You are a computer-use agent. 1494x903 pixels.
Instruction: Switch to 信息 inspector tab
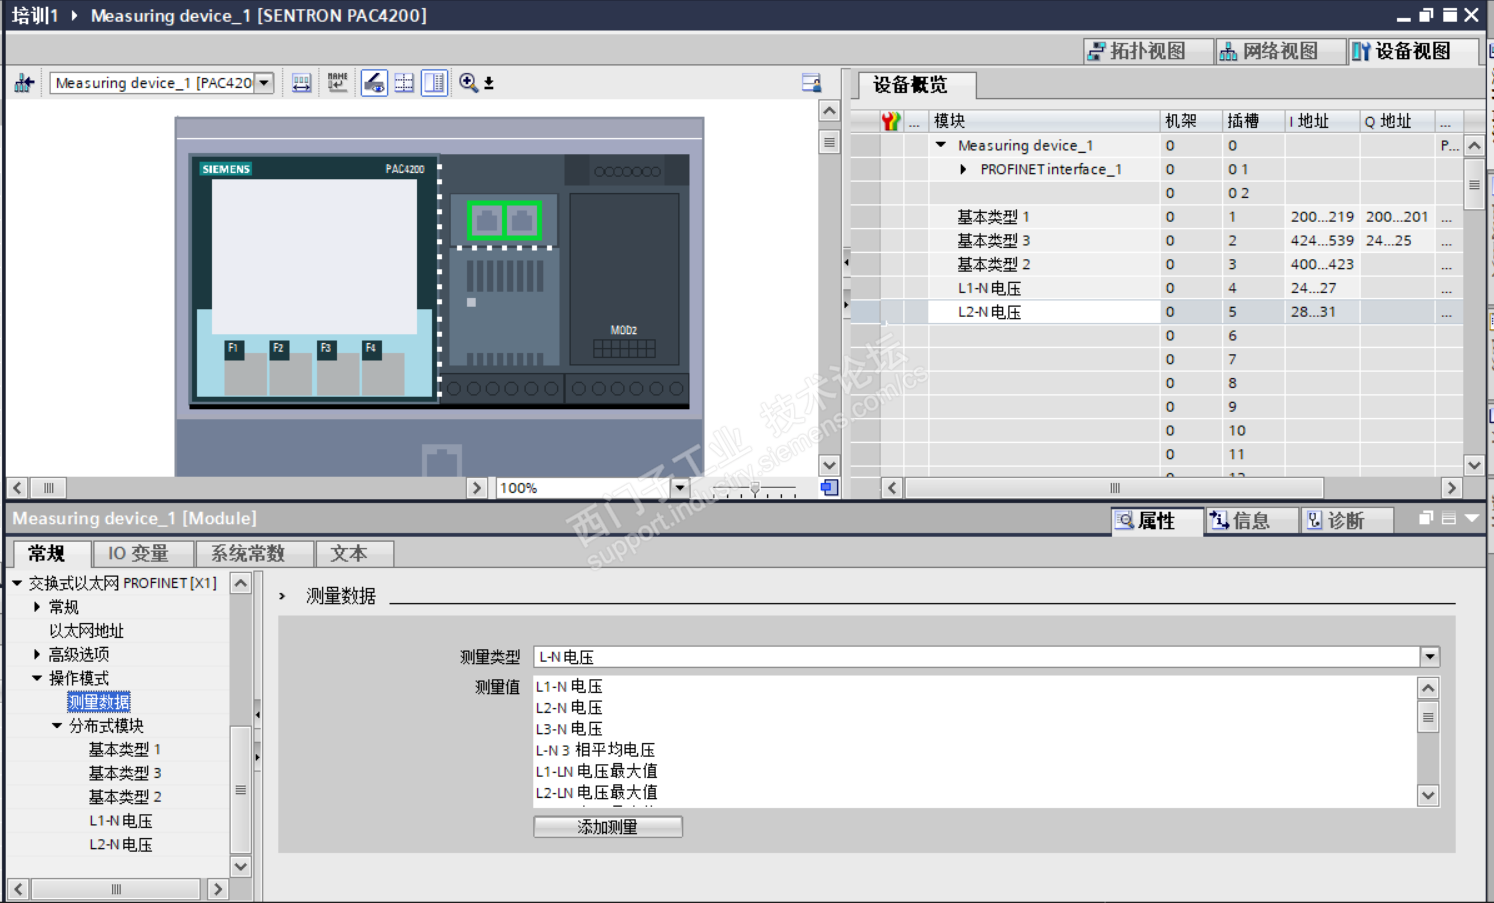coord(1251,521)
